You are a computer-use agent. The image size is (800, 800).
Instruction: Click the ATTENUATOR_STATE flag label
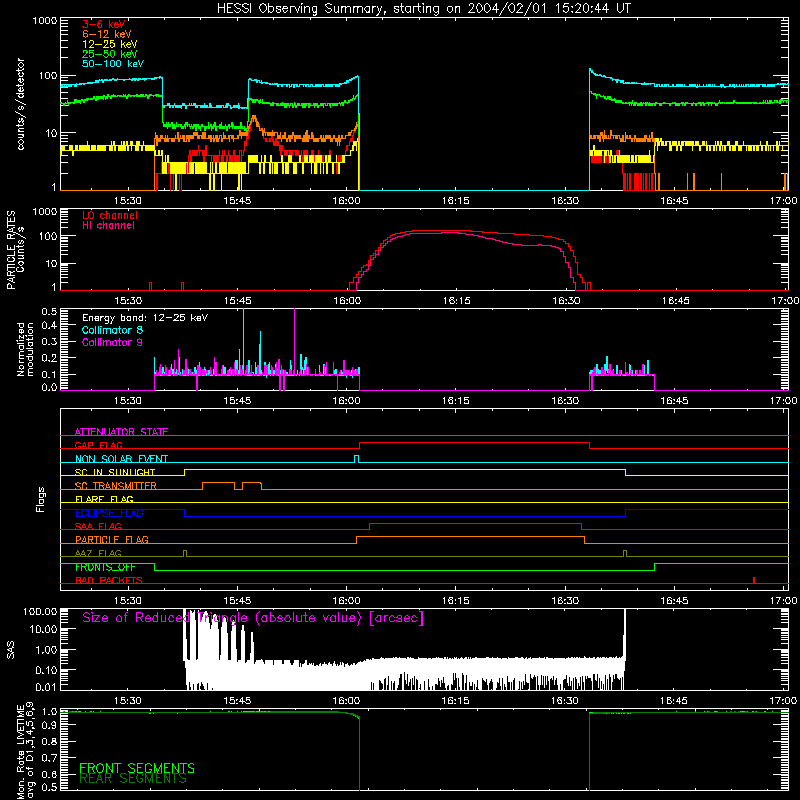pyautogui.click(x=121, y=432)
